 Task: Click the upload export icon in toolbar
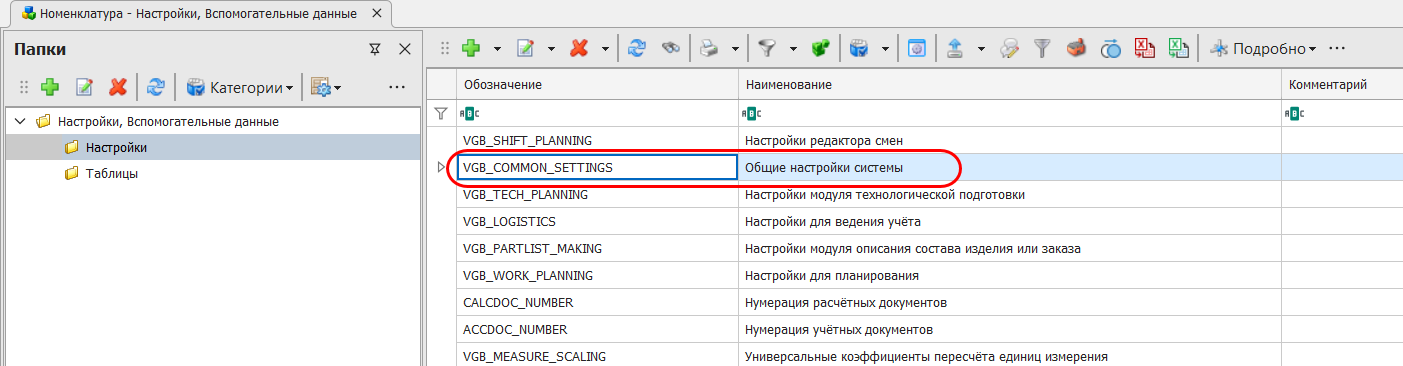click(x=955, y=48)
